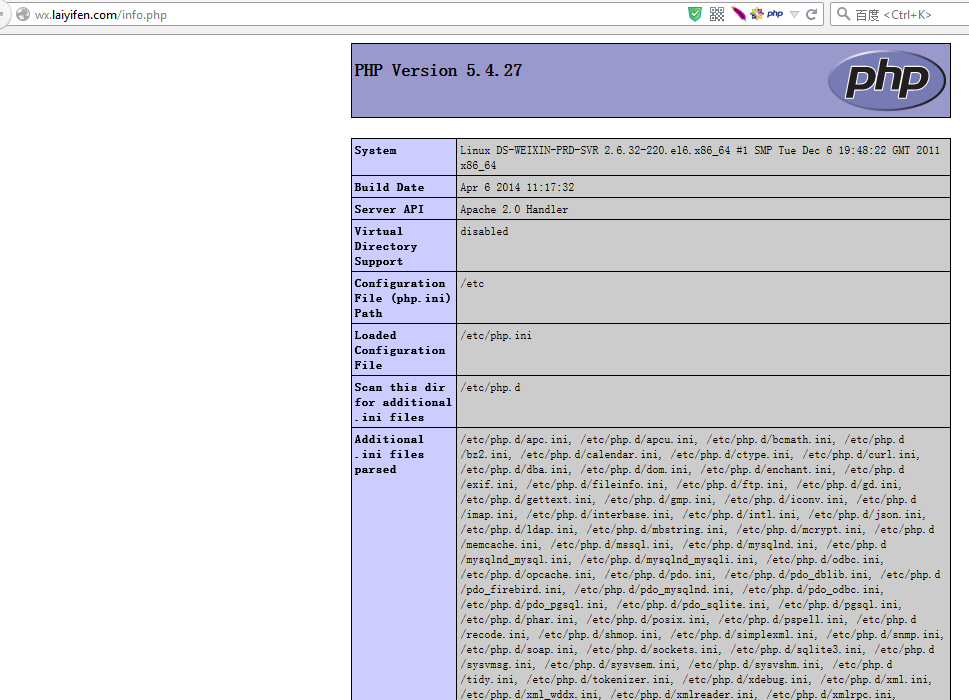Click the '/etc/php.d' value

tap(490, 387)
